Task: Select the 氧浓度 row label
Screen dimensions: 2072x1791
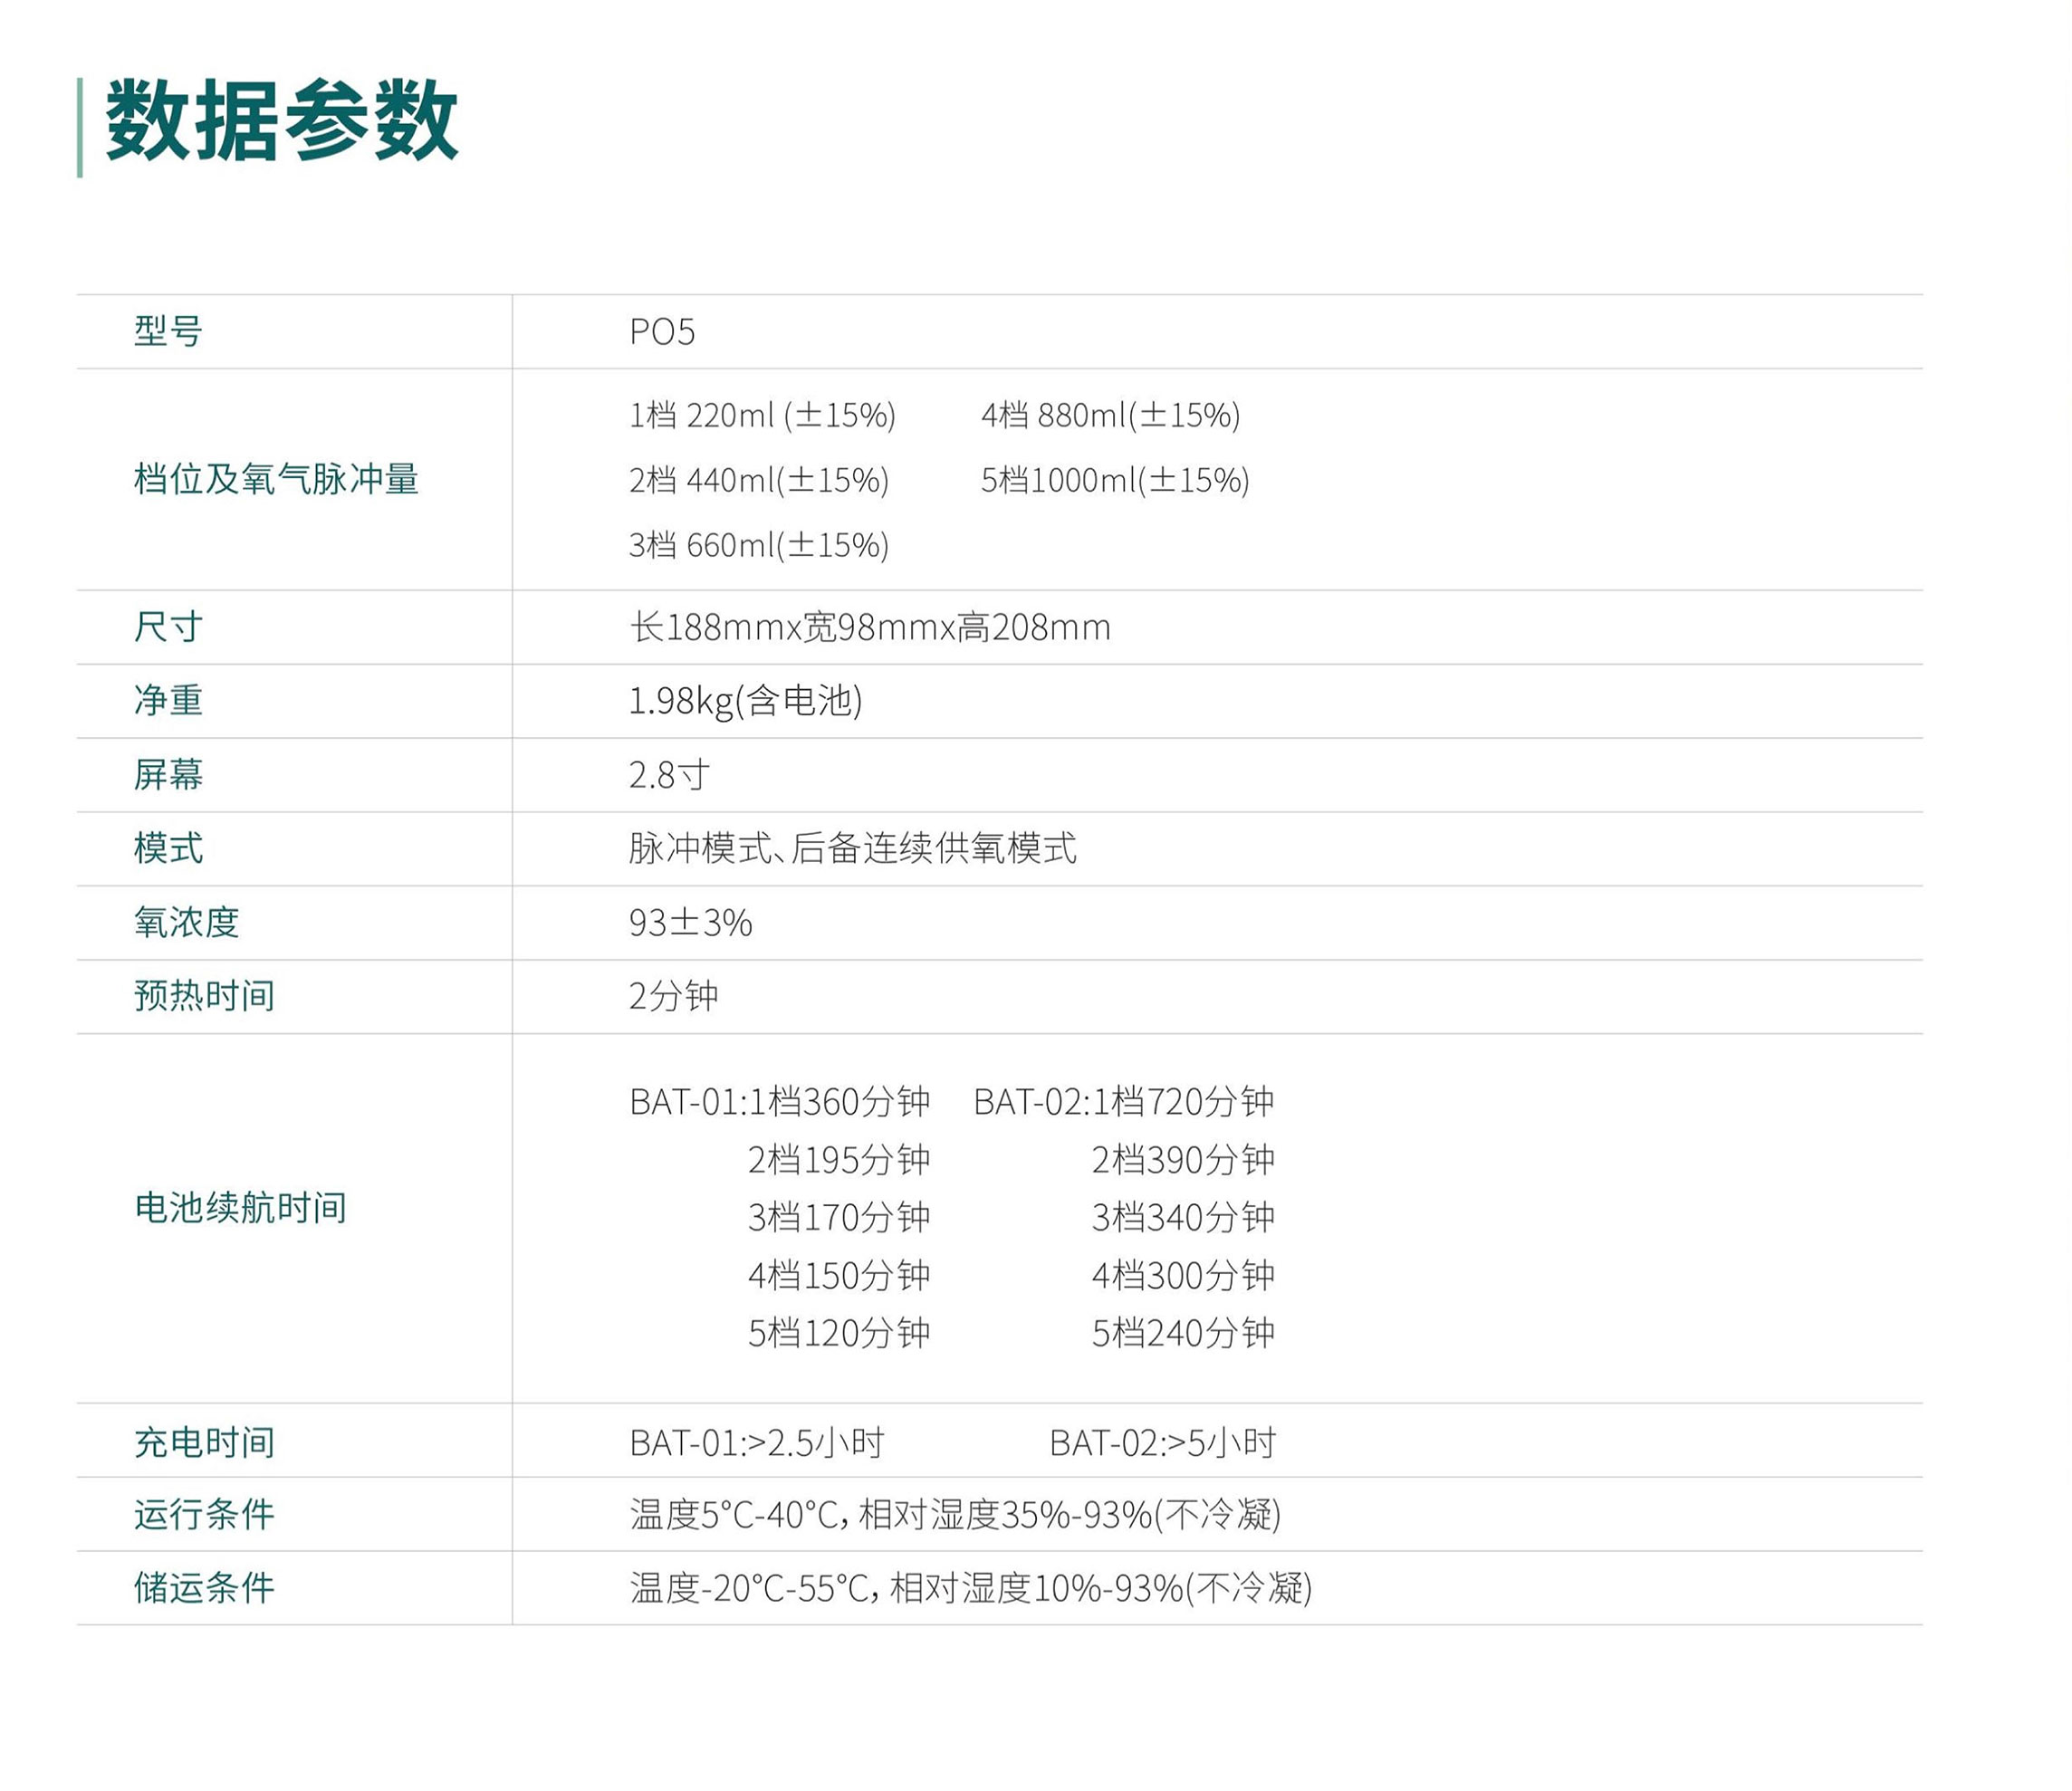Action: pyautogui.click(x=186, y=922)
